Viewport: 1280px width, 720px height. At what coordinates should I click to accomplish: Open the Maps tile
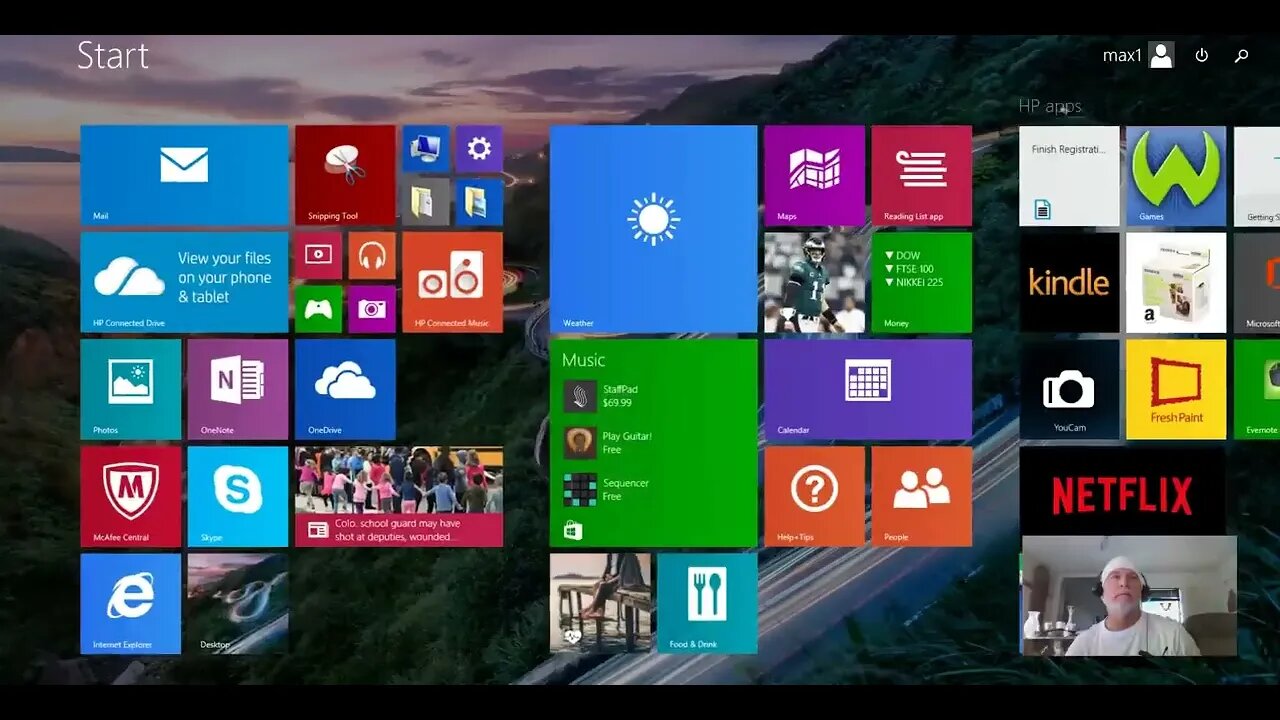click(x=814, y=175)
